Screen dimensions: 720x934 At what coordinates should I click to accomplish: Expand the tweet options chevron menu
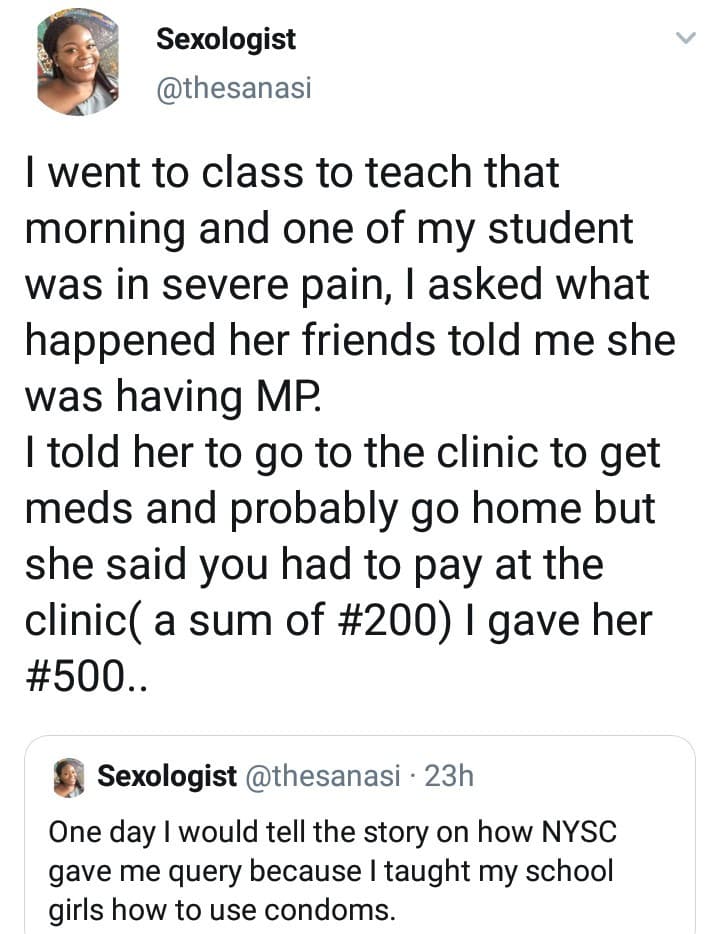[685, 40]
